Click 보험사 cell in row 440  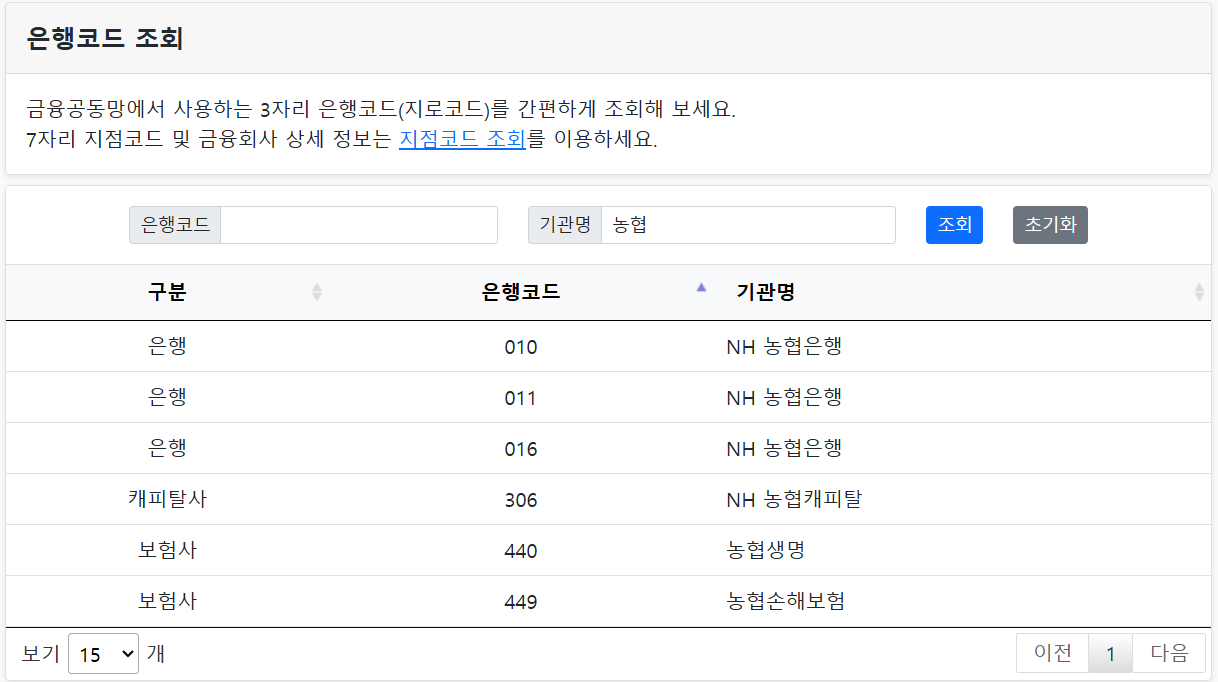tap(167, 550)
